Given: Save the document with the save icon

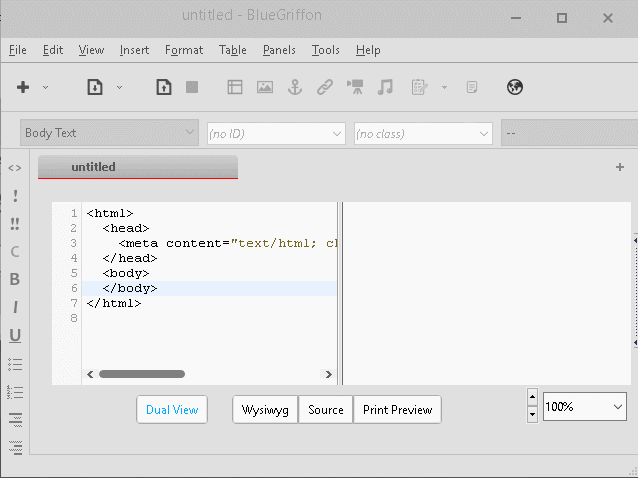Looking at the screenshot, I should tap(164, 87).
